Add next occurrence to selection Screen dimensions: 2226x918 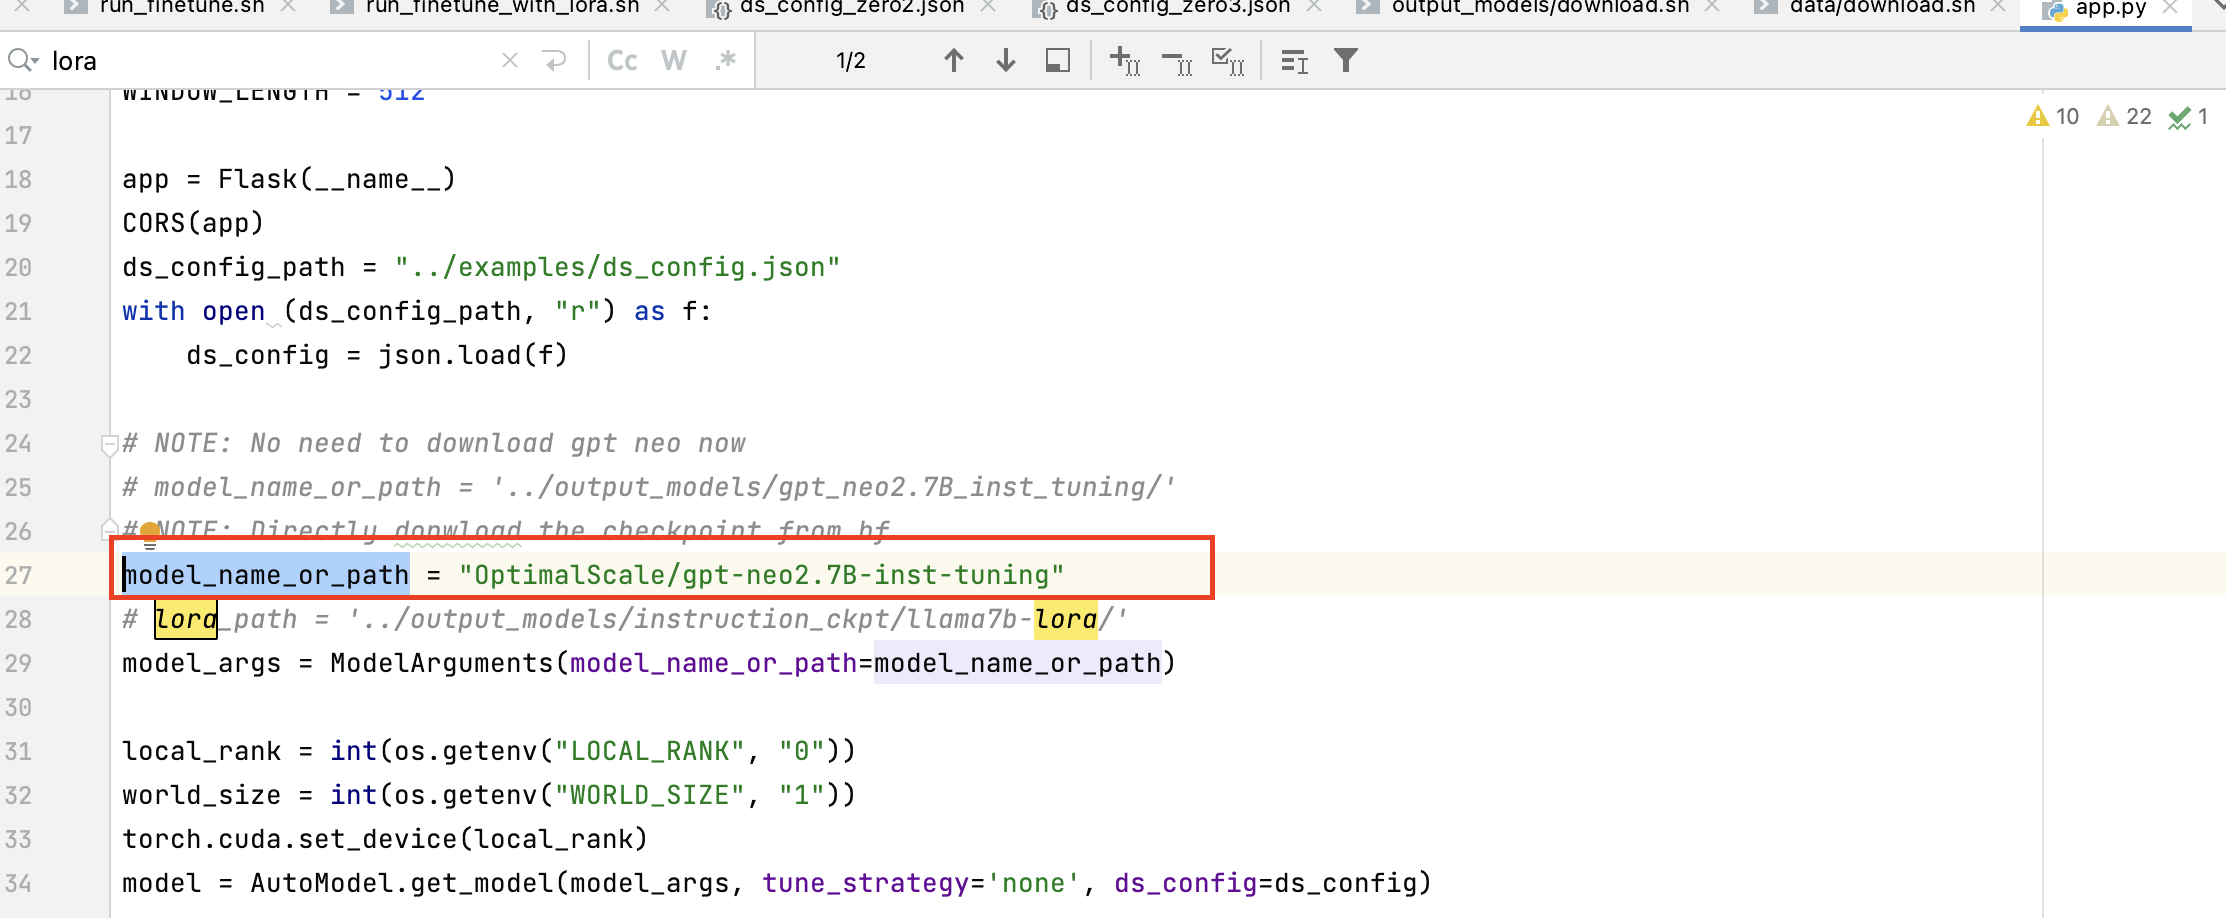[1124, 60]
